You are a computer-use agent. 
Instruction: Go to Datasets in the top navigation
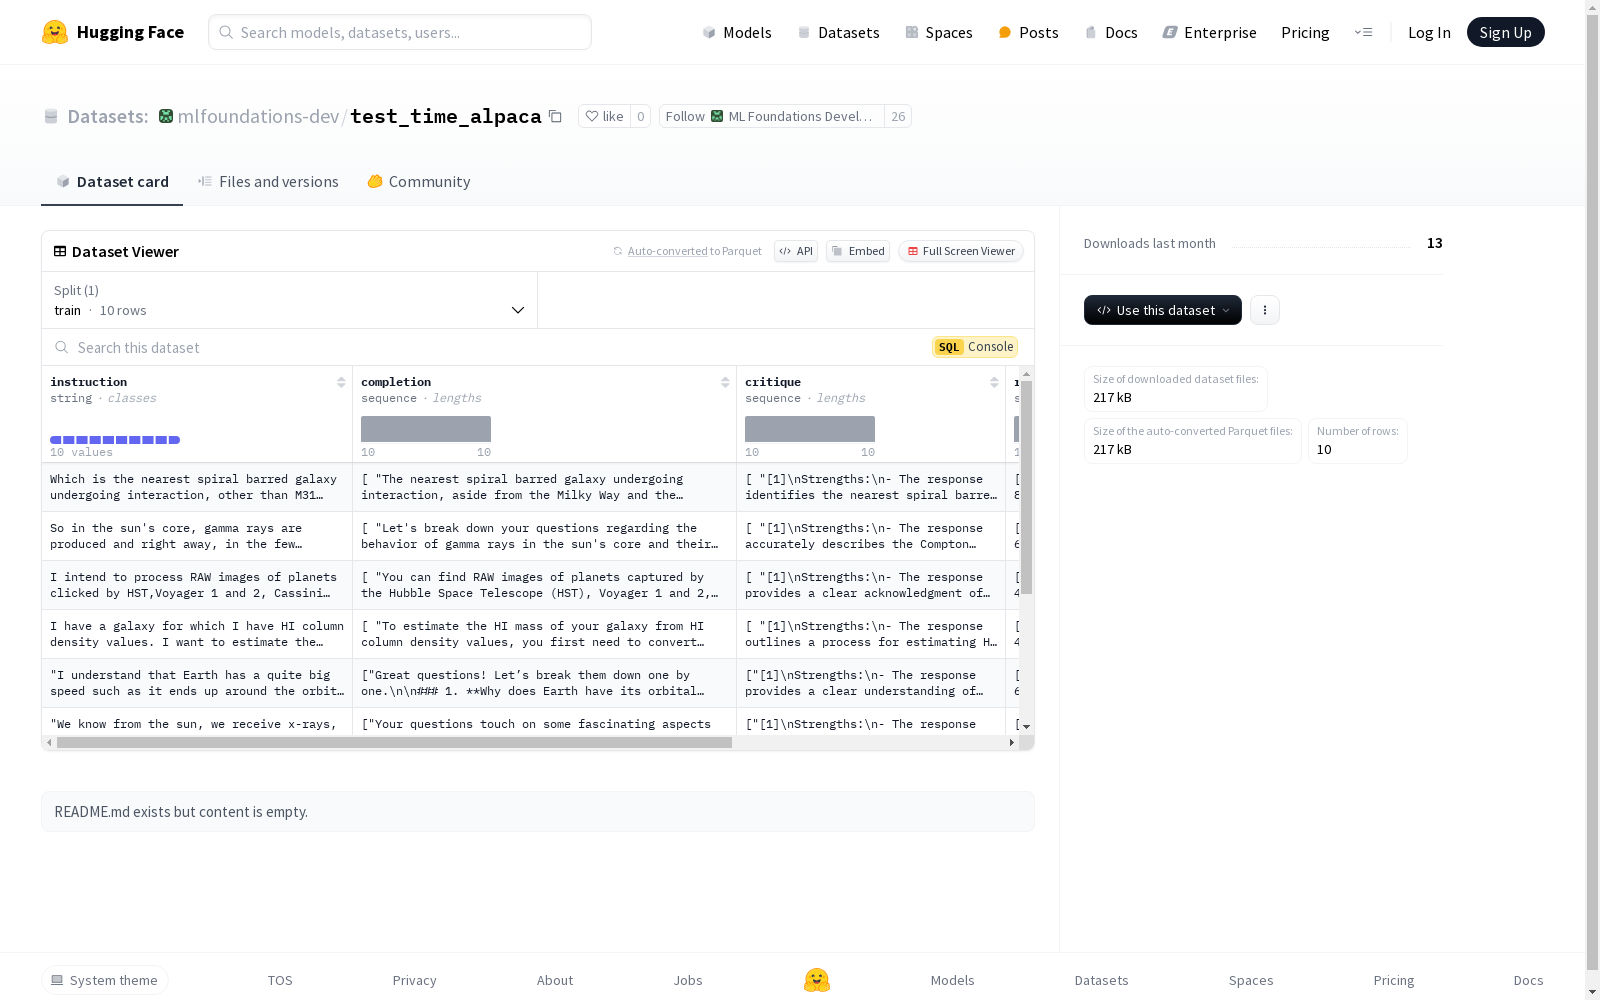click(x=838, y=32)
